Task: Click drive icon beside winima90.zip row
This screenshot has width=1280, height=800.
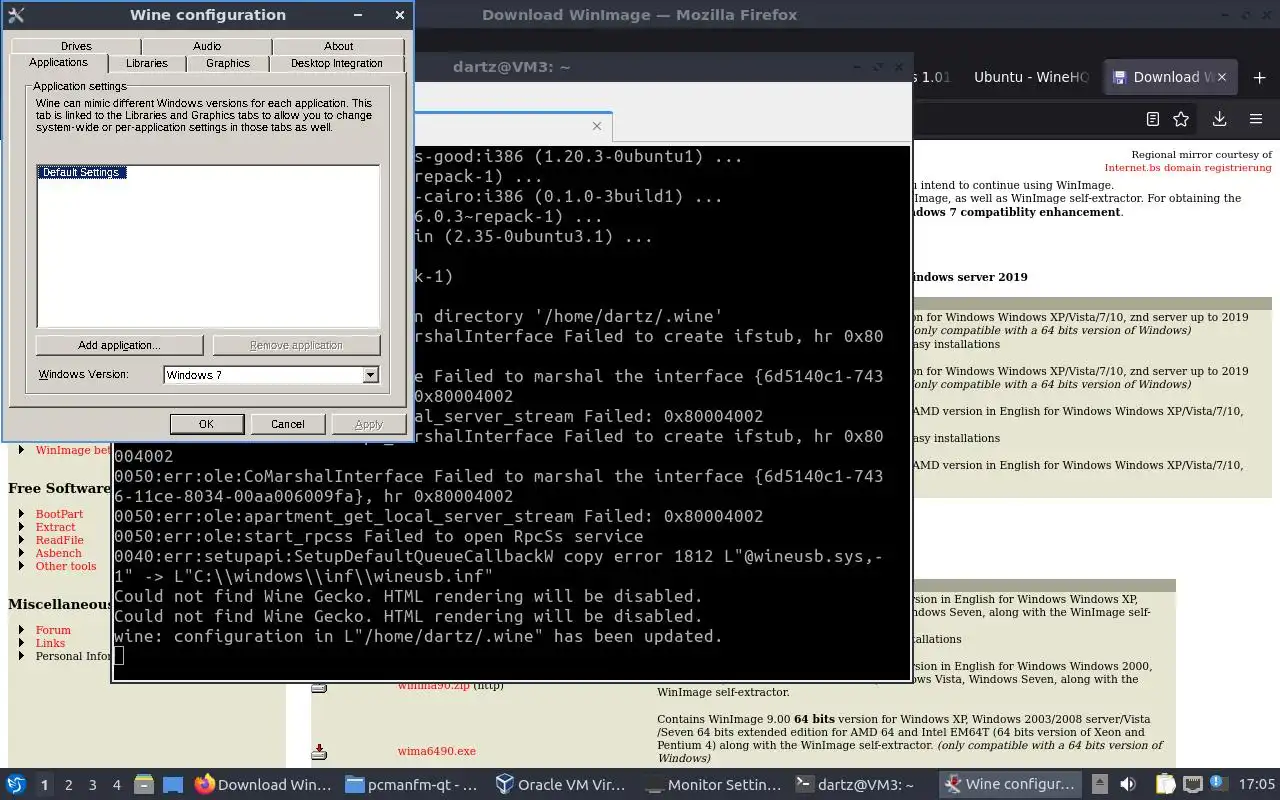Action: (x=319, y=687)
